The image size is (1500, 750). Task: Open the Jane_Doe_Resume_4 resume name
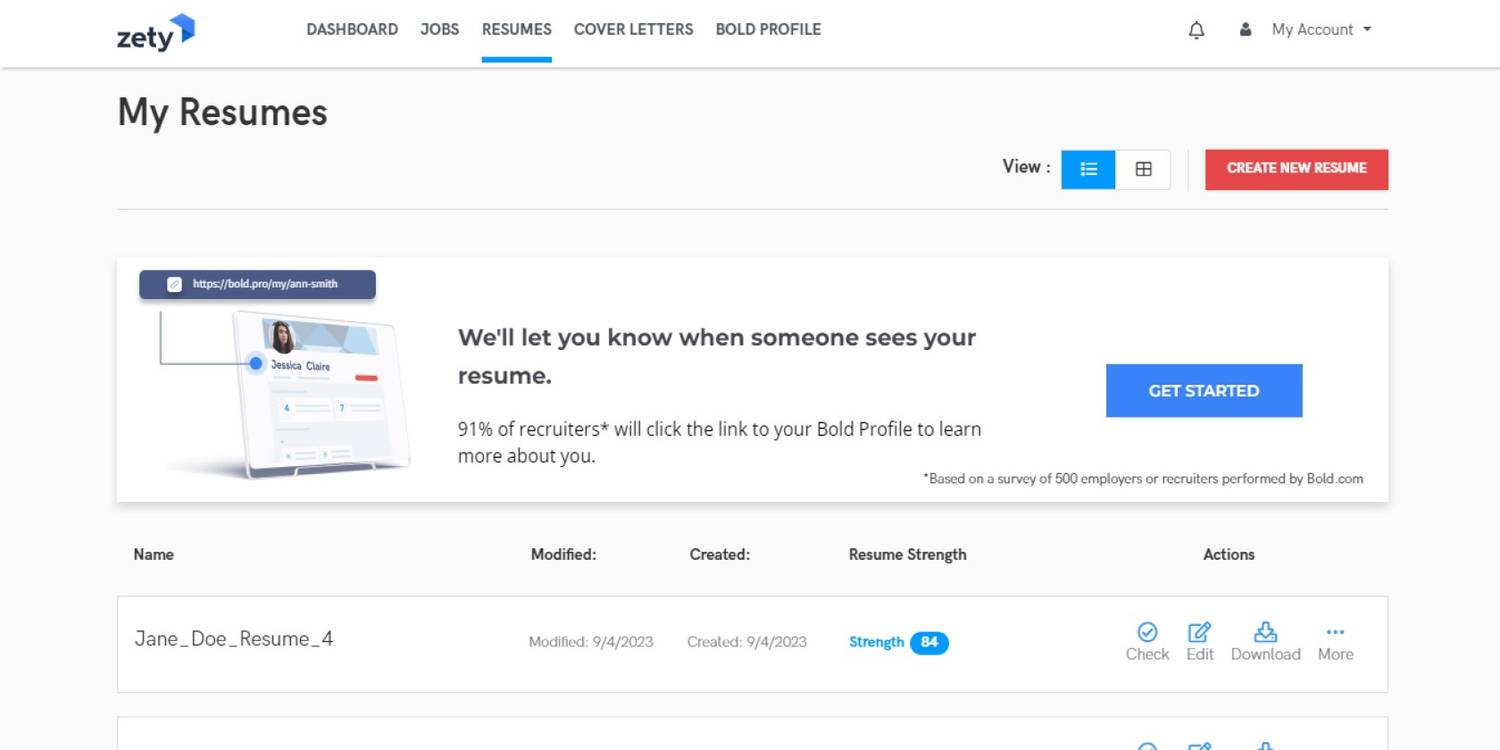pos(234,639)
